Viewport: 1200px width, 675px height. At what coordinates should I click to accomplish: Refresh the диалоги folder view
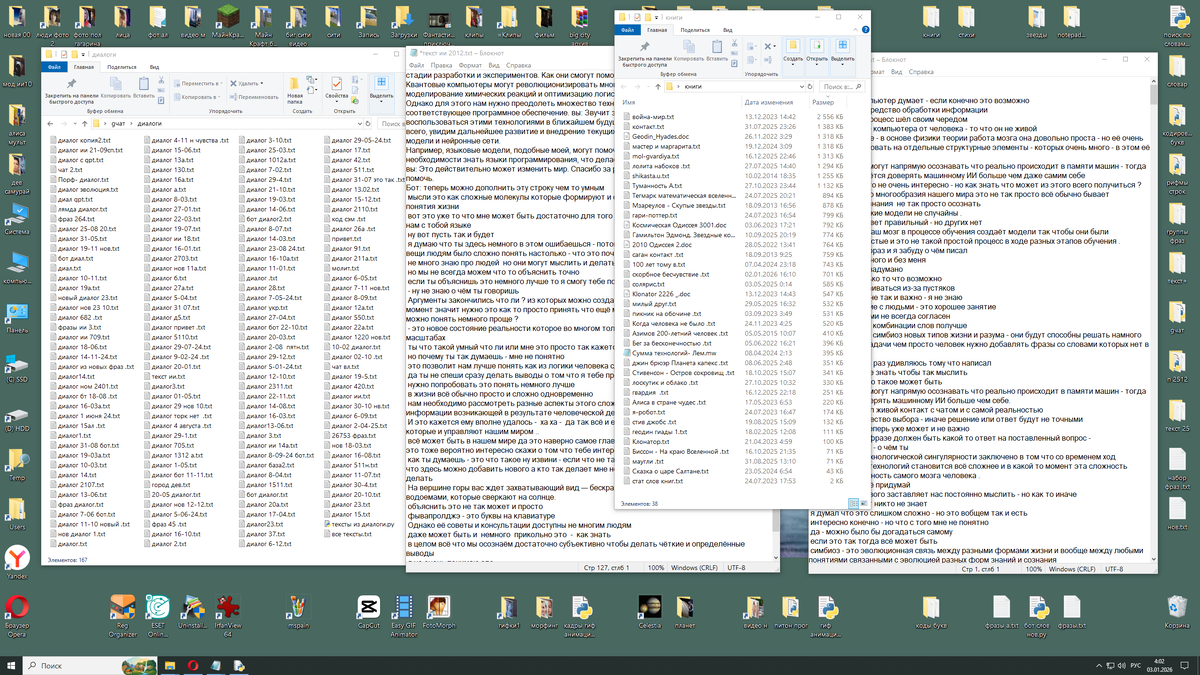point(368,123)
